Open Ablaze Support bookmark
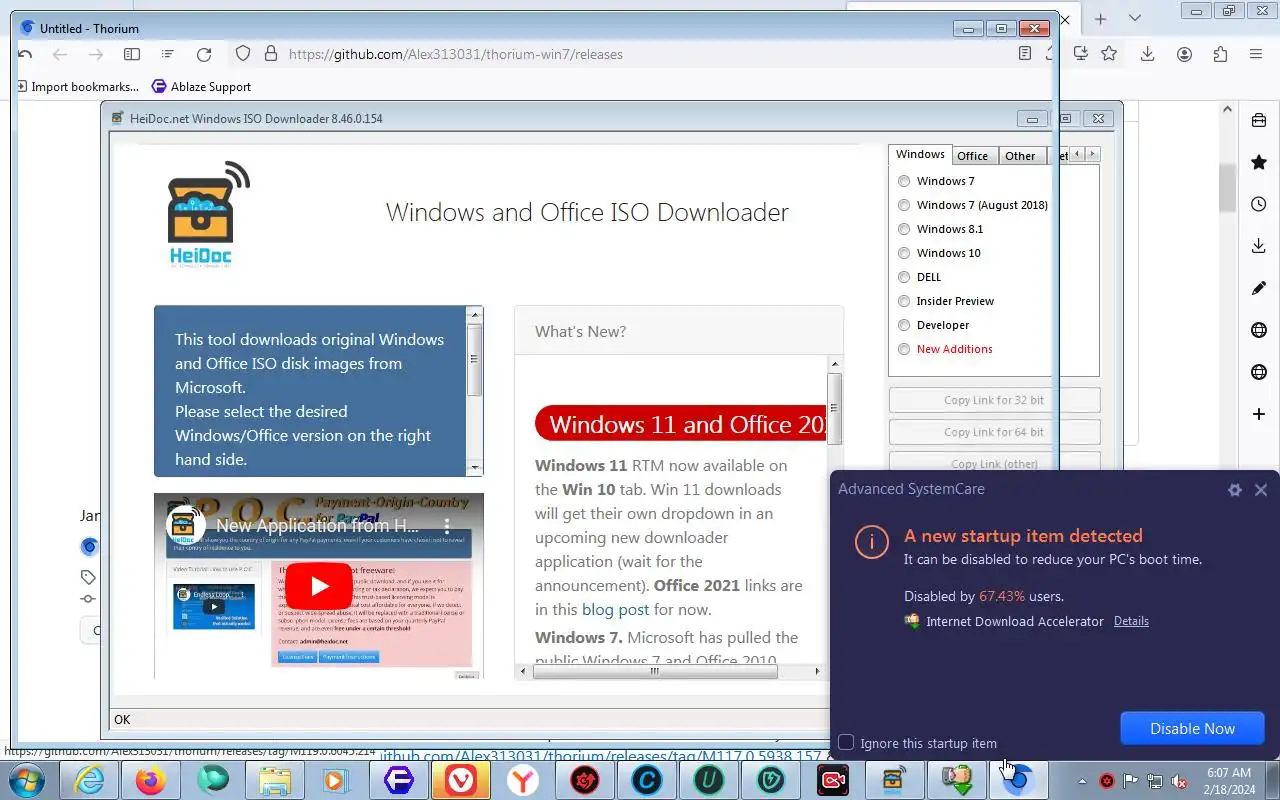 click(x=201, y=87)
